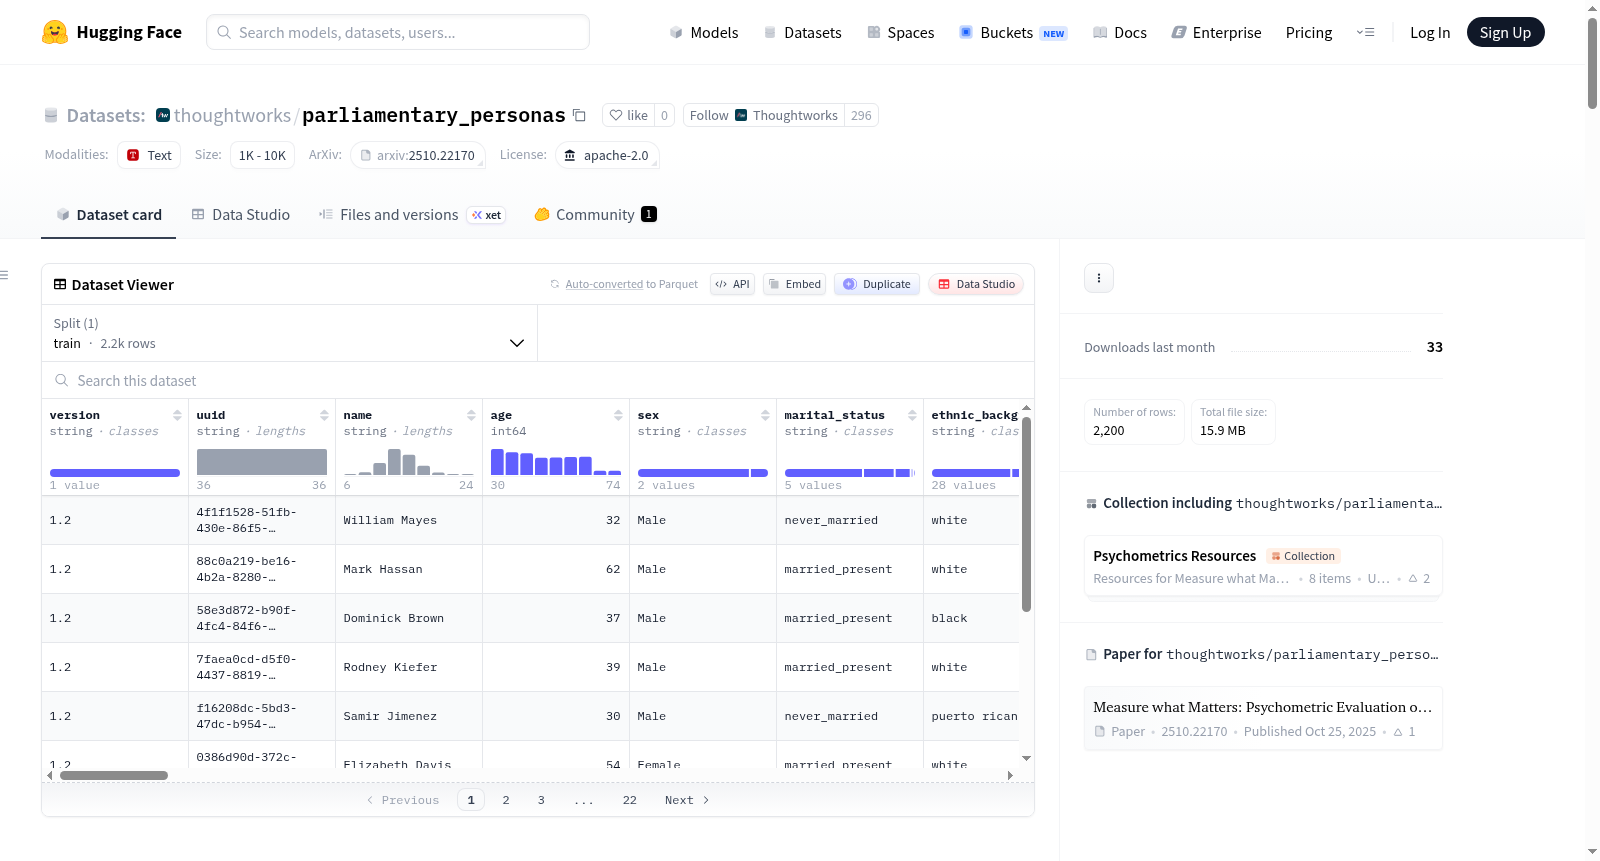Viewport: 1600px width, 861px height.
Task: Open the Models page
Action: click(x=704, y=32)
